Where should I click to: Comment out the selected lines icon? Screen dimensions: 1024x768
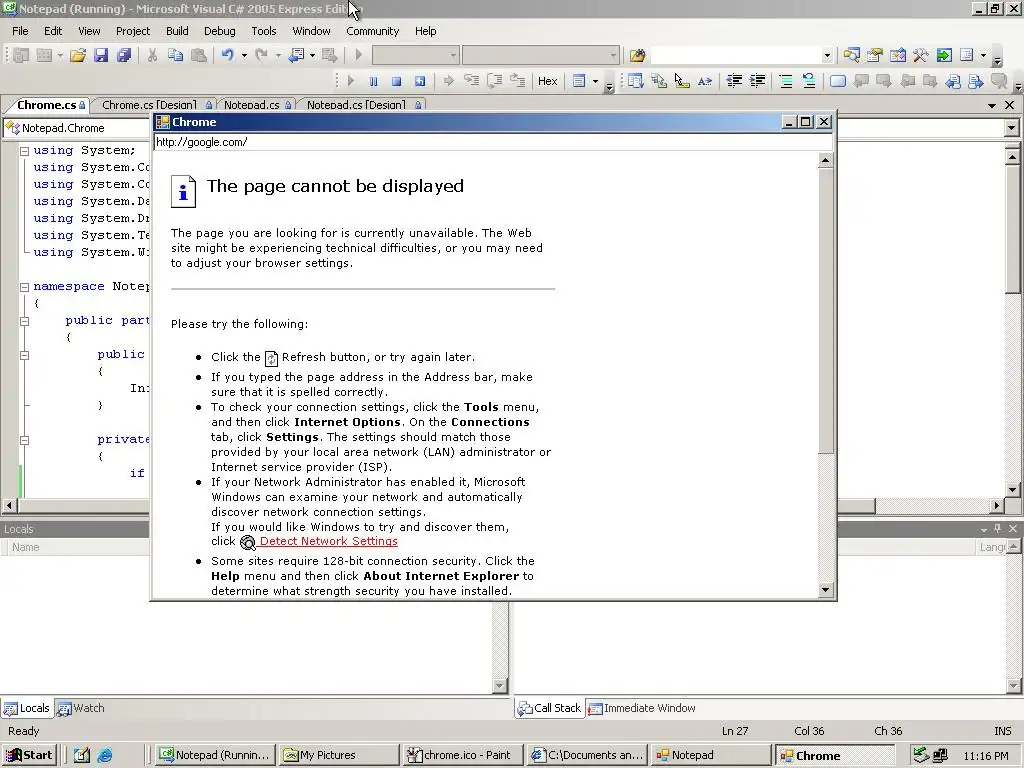[x=786, y=81]
